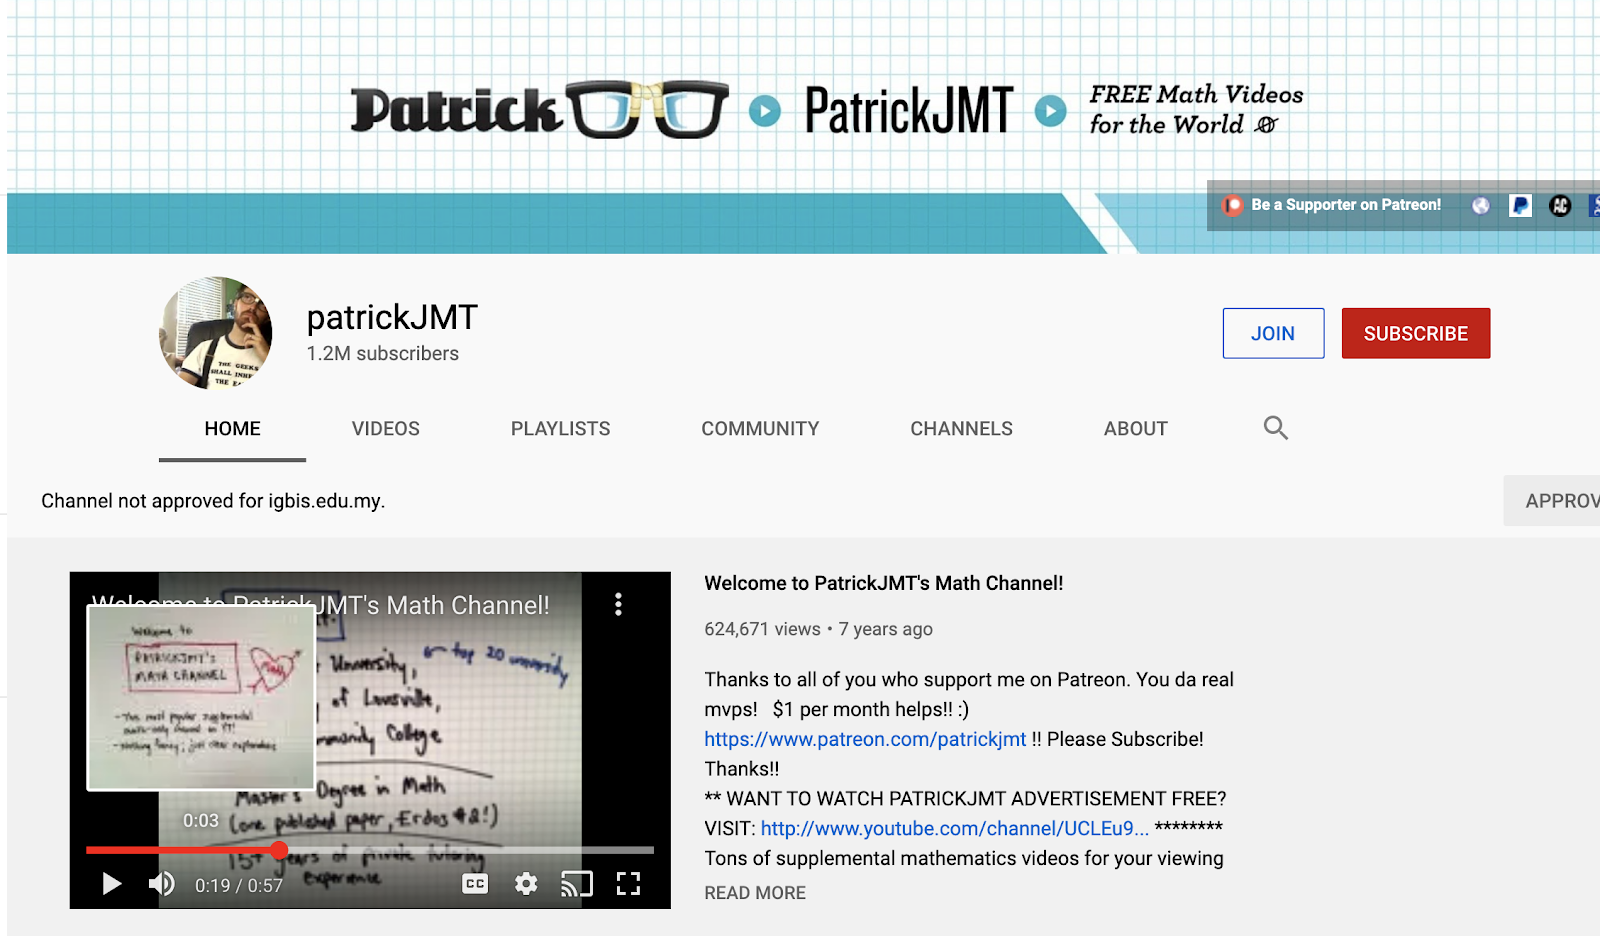Screen dimensions: 1600x936
Task: Mute the video with the speaker icon
Action: point(161,884)
